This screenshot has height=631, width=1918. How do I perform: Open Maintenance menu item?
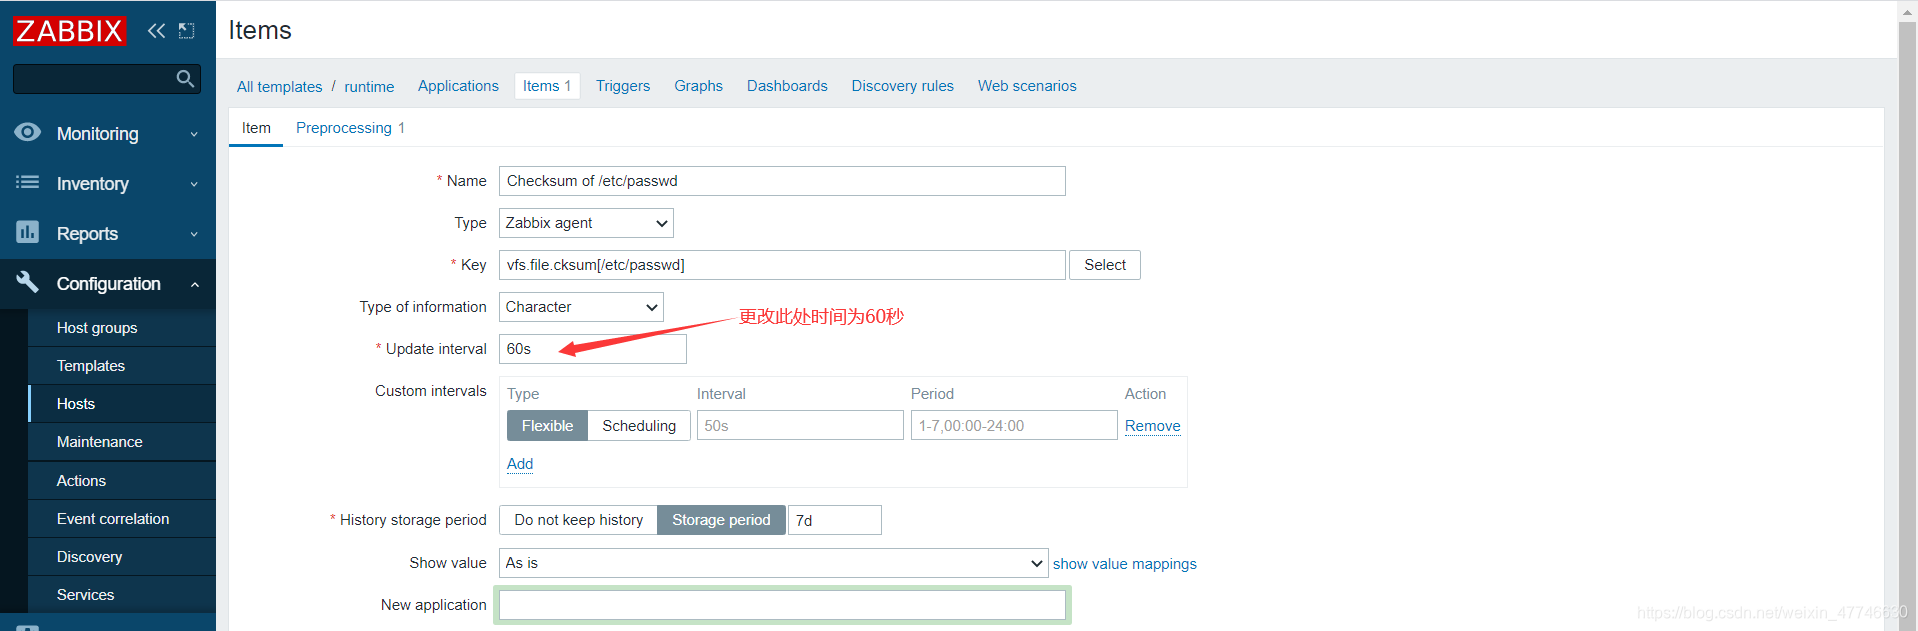pyautogui.click(x=122, y=442)
